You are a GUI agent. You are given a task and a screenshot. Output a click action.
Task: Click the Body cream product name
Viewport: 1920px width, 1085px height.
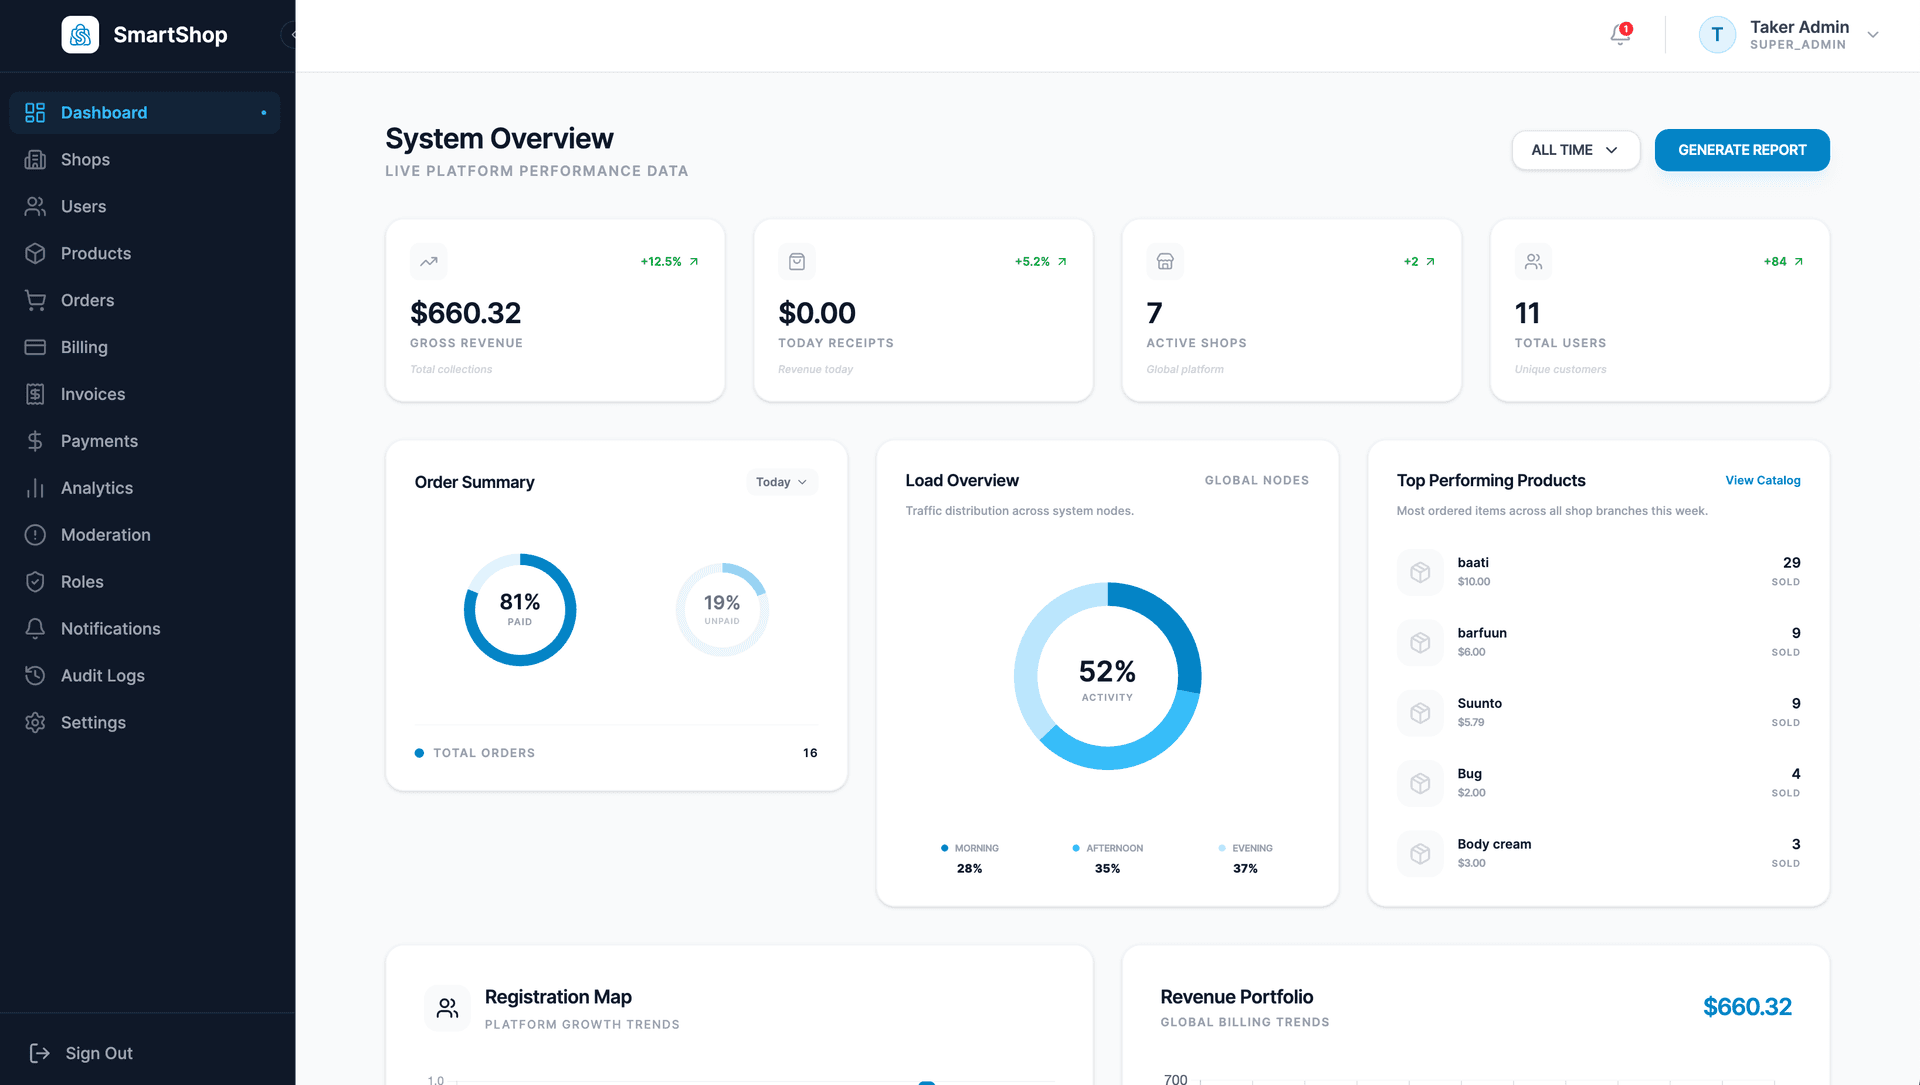[1494, 844]
